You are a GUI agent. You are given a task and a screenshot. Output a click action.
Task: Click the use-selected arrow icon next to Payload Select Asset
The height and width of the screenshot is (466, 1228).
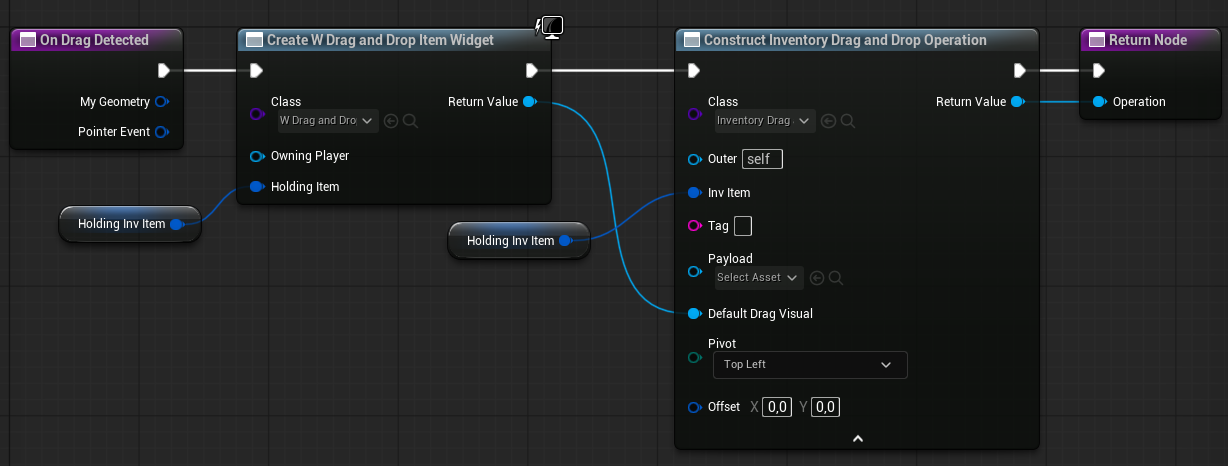click(817, 278)
